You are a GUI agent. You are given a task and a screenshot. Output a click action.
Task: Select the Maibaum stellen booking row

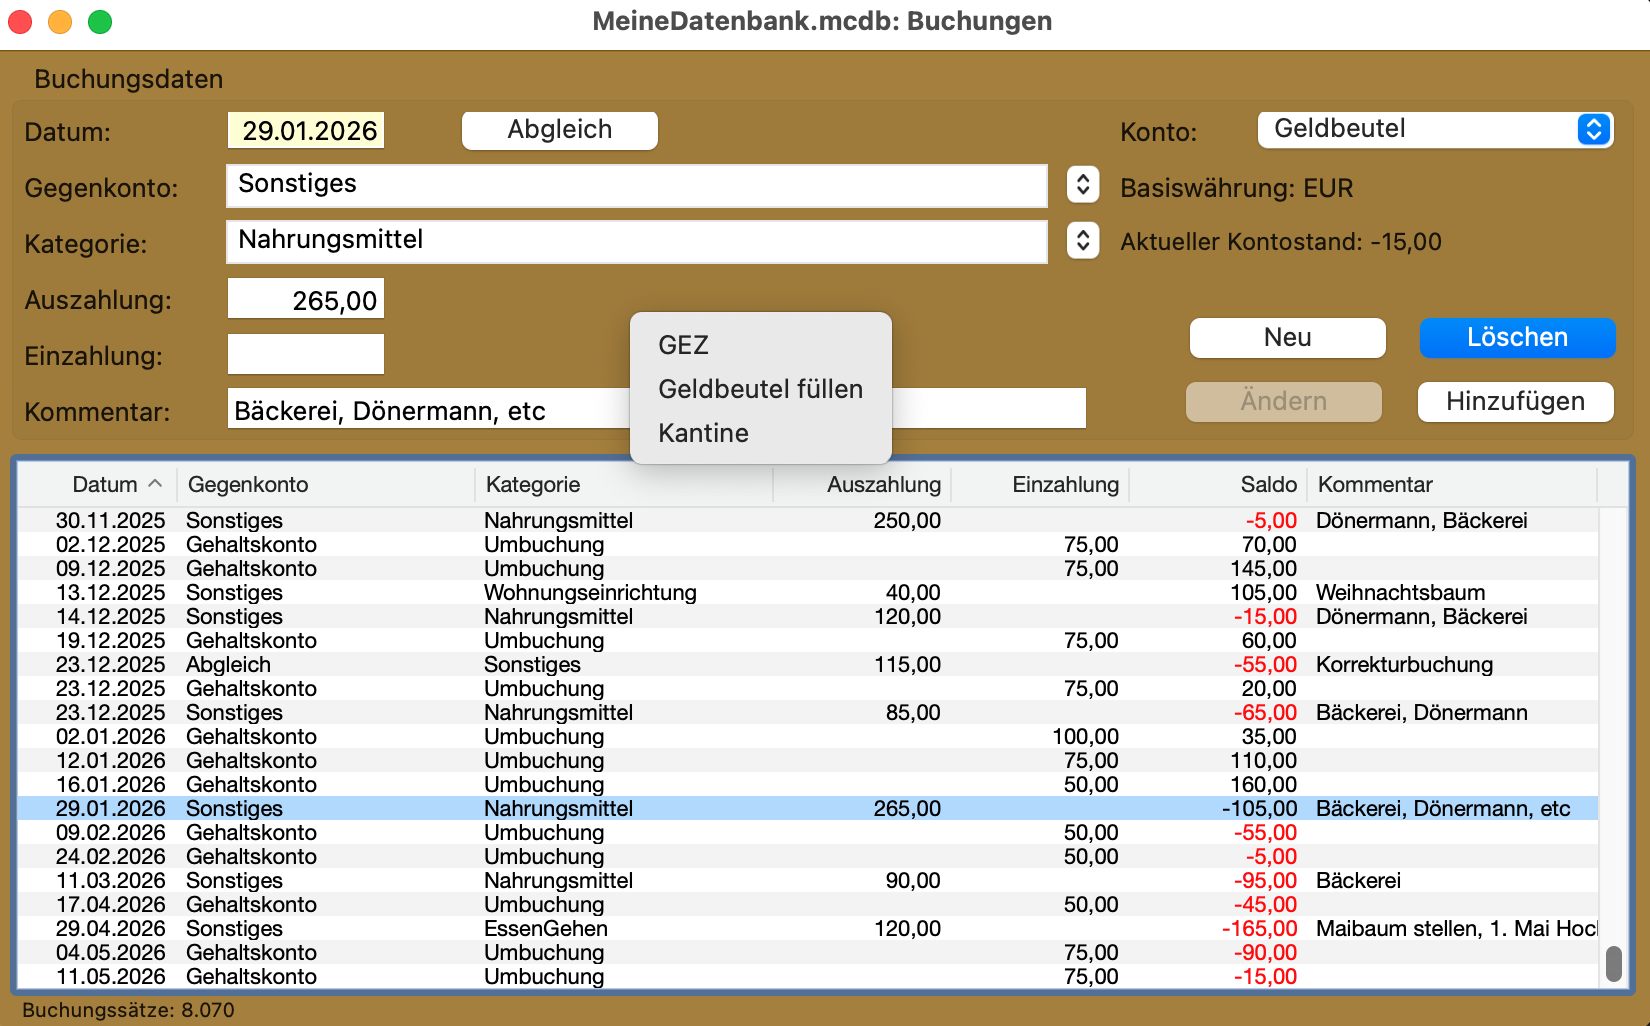(x=808, y=929)
